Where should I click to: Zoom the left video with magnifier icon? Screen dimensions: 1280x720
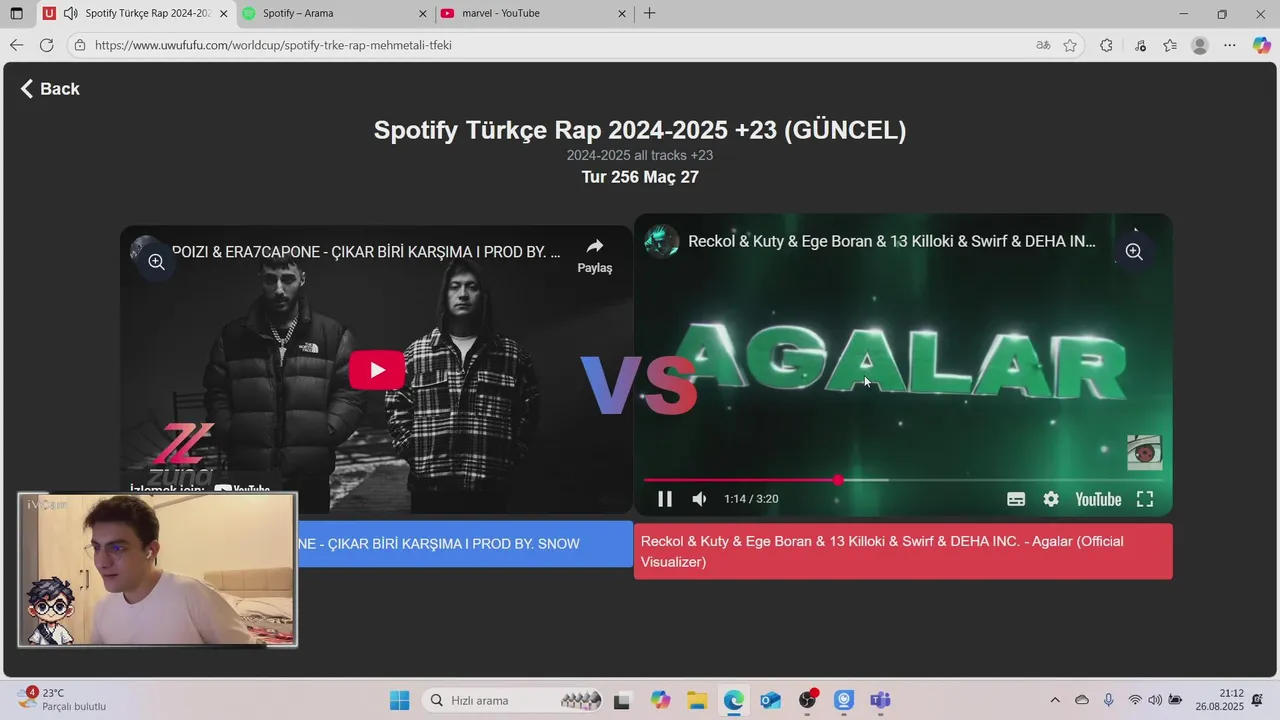(156, 262)
